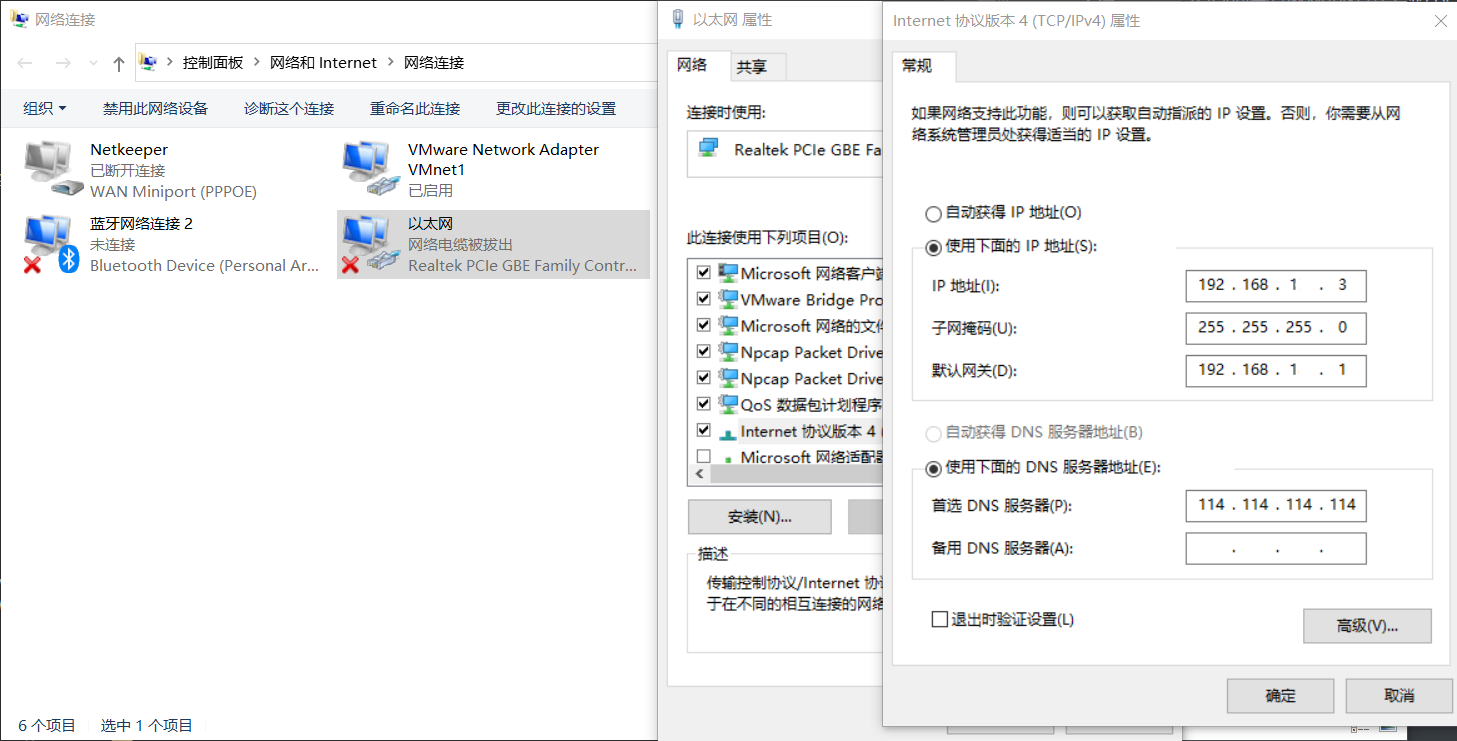Viewport: 1457px width, 741px height.
Task: Confirm with the 确定 button
Action: click(1281, 696)
